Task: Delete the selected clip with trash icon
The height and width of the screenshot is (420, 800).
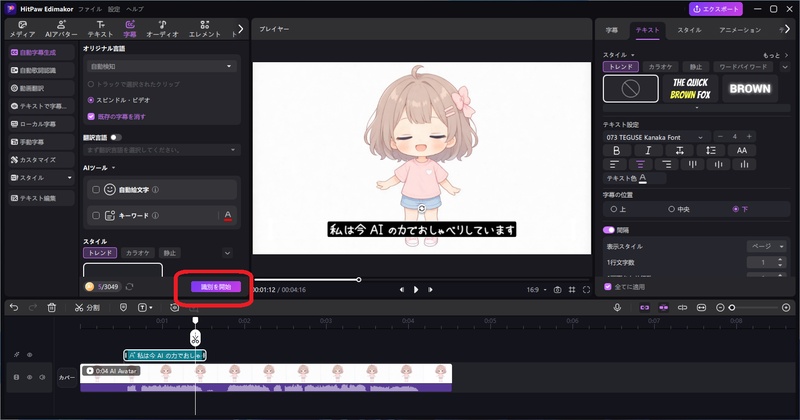Action: tap(52, 308)
